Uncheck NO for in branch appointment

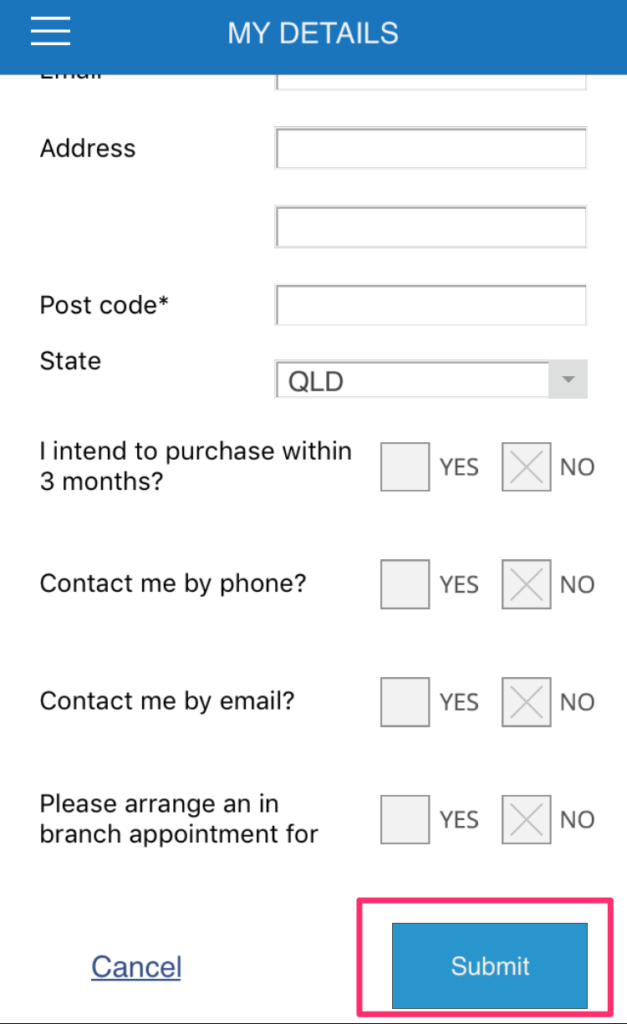526,819
